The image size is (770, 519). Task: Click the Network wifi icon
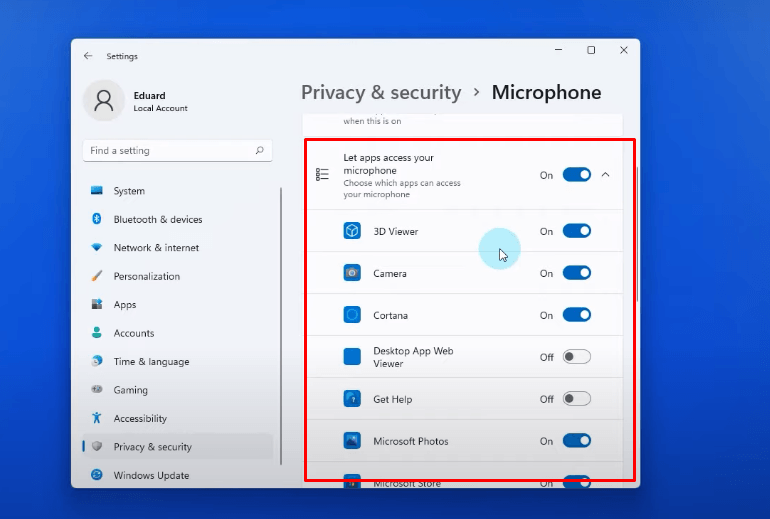coord(97,247)
